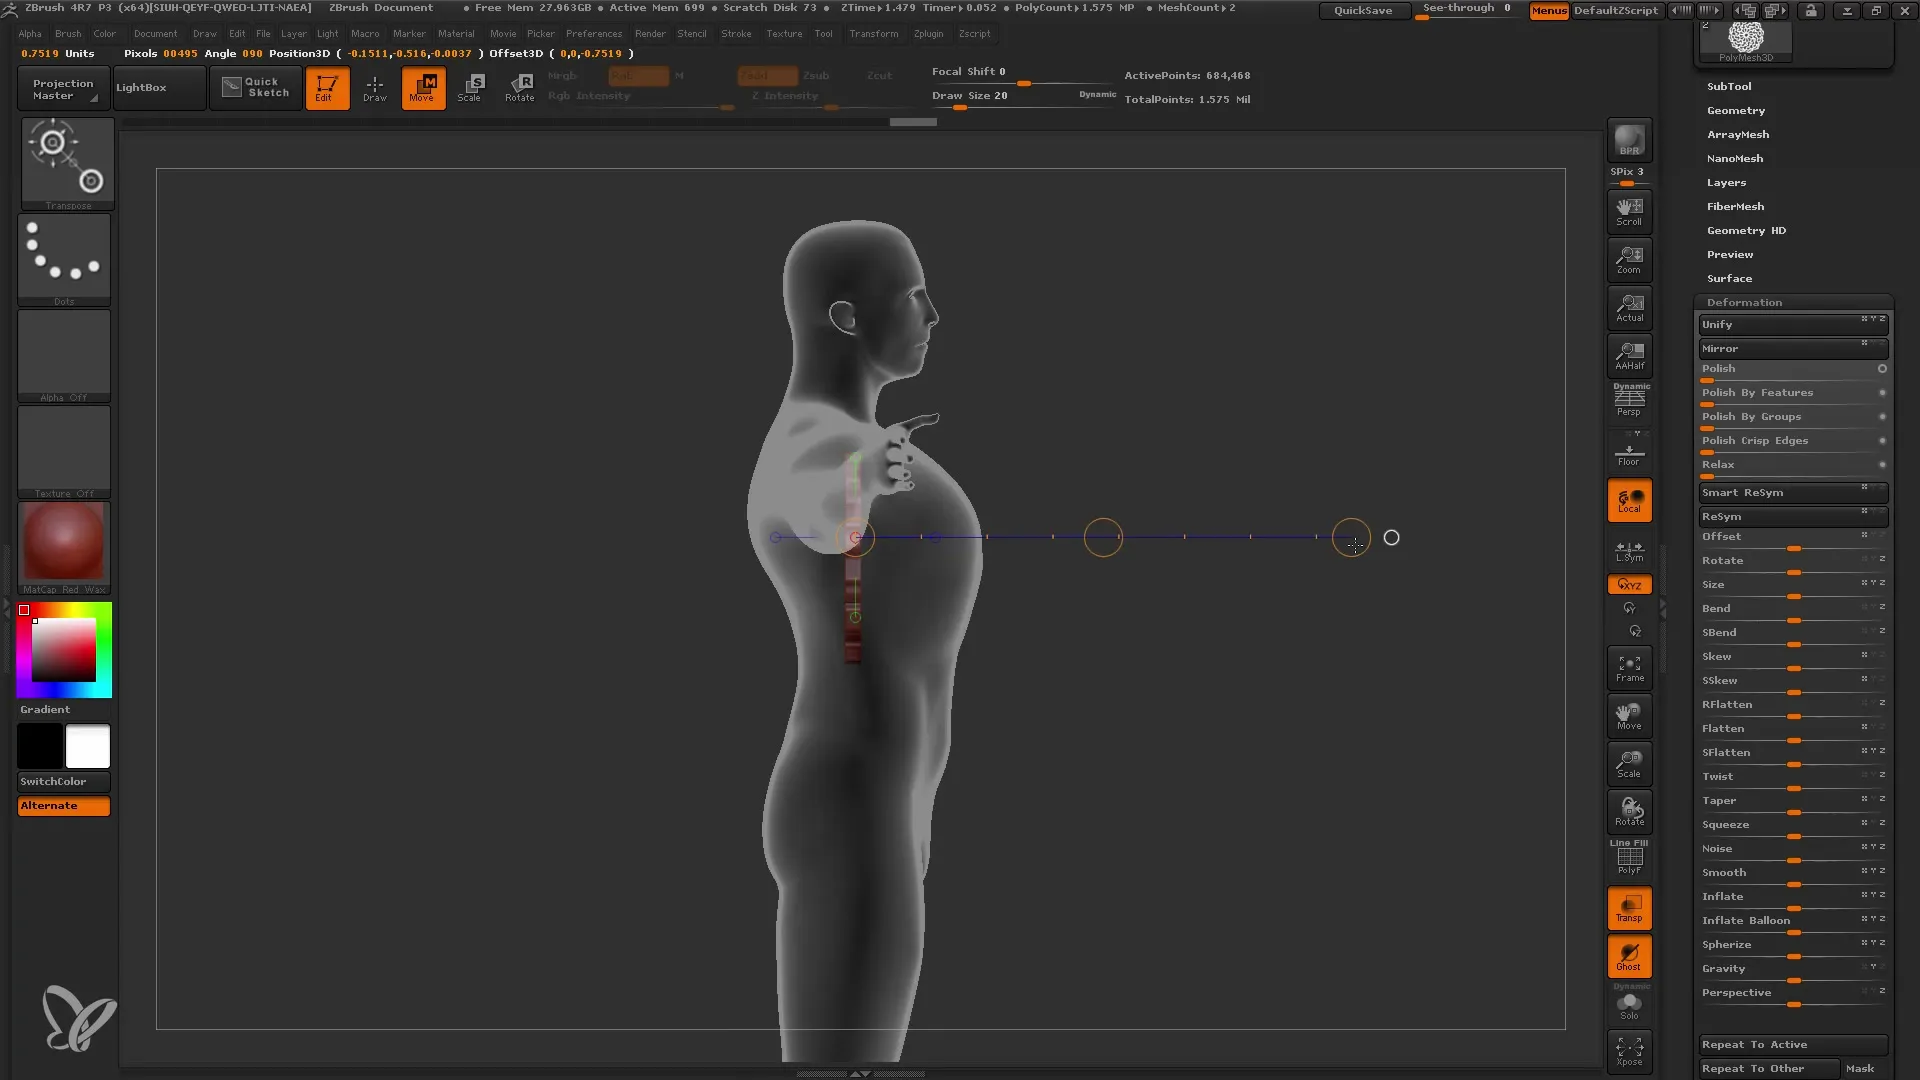
Task: Toggle the LightBox panel
Action: pos(157,88)
